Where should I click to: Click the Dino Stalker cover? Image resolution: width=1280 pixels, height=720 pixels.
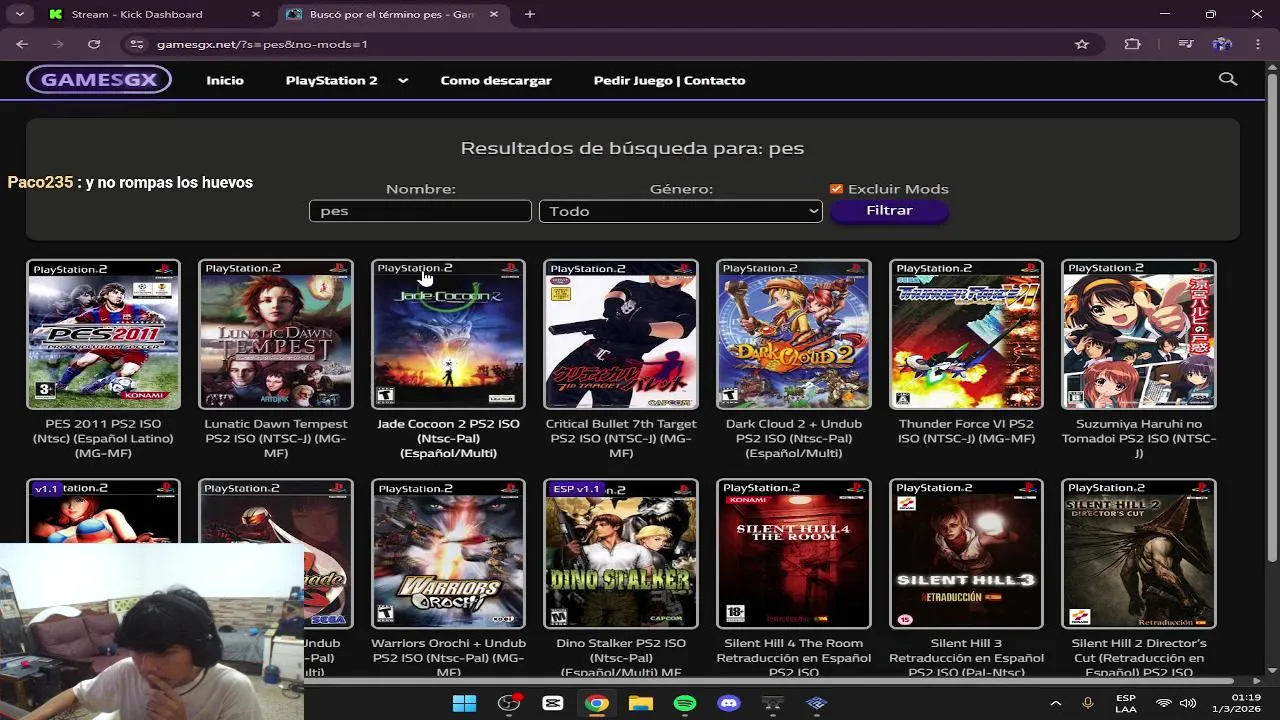pos(621,554)
